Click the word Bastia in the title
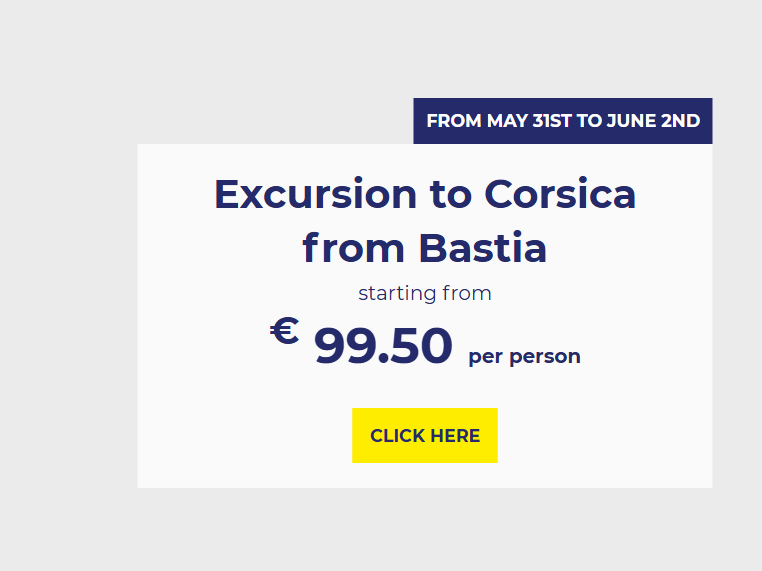Screen dimensions: 762x571 click(483, 248)
